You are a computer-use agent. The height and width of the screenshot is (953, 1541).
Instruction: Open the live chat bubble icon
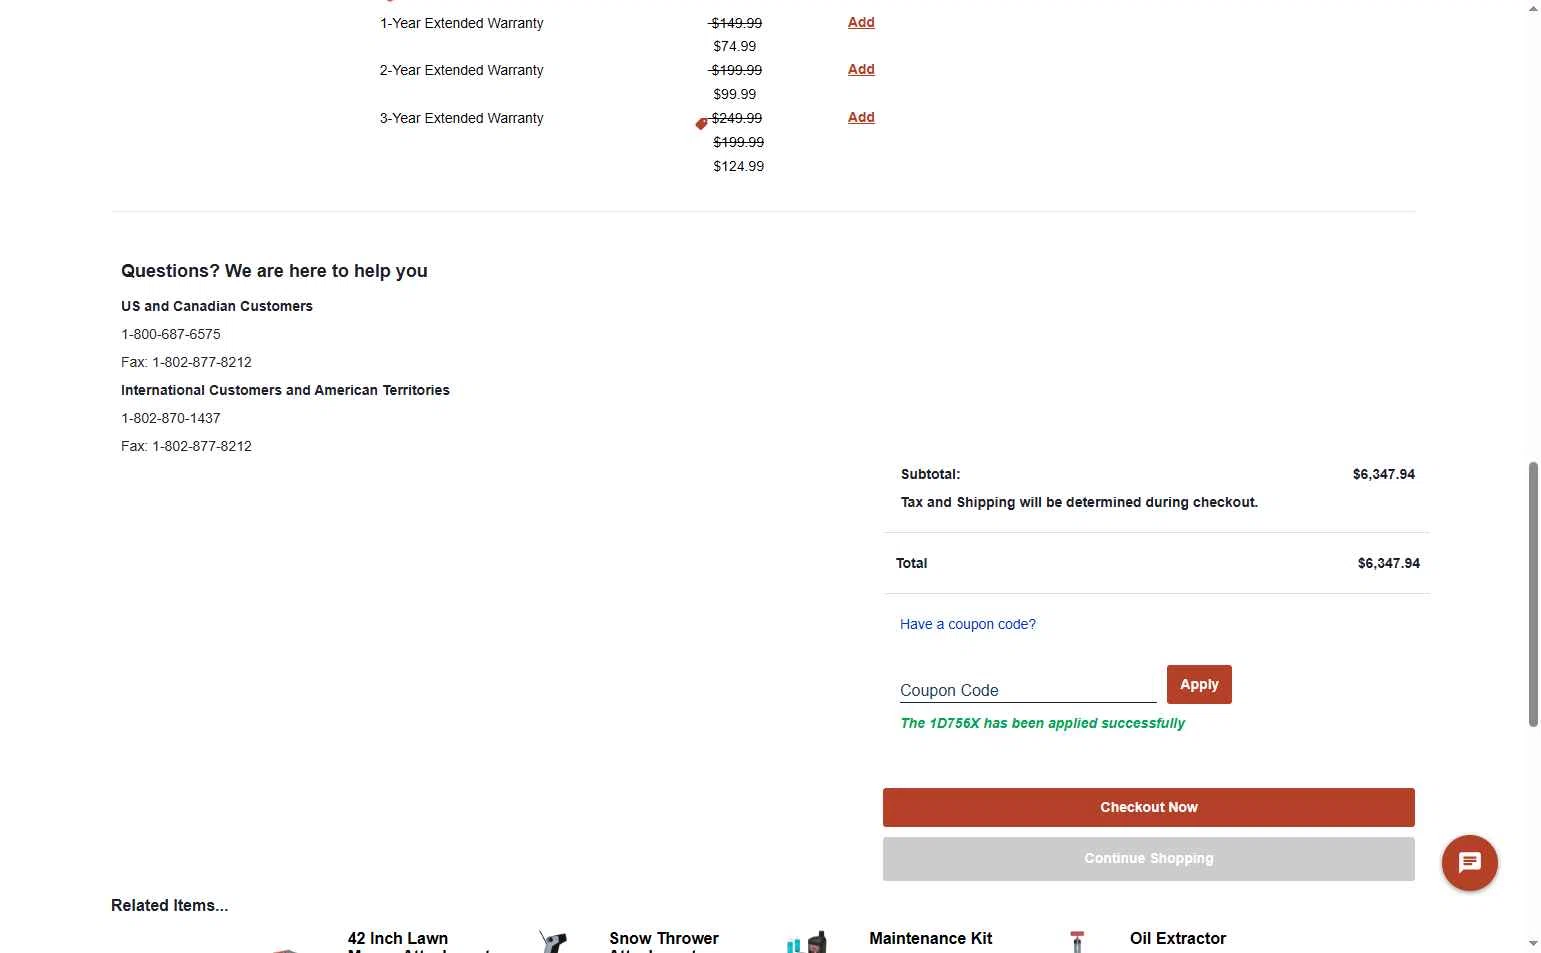point(1469,862)
